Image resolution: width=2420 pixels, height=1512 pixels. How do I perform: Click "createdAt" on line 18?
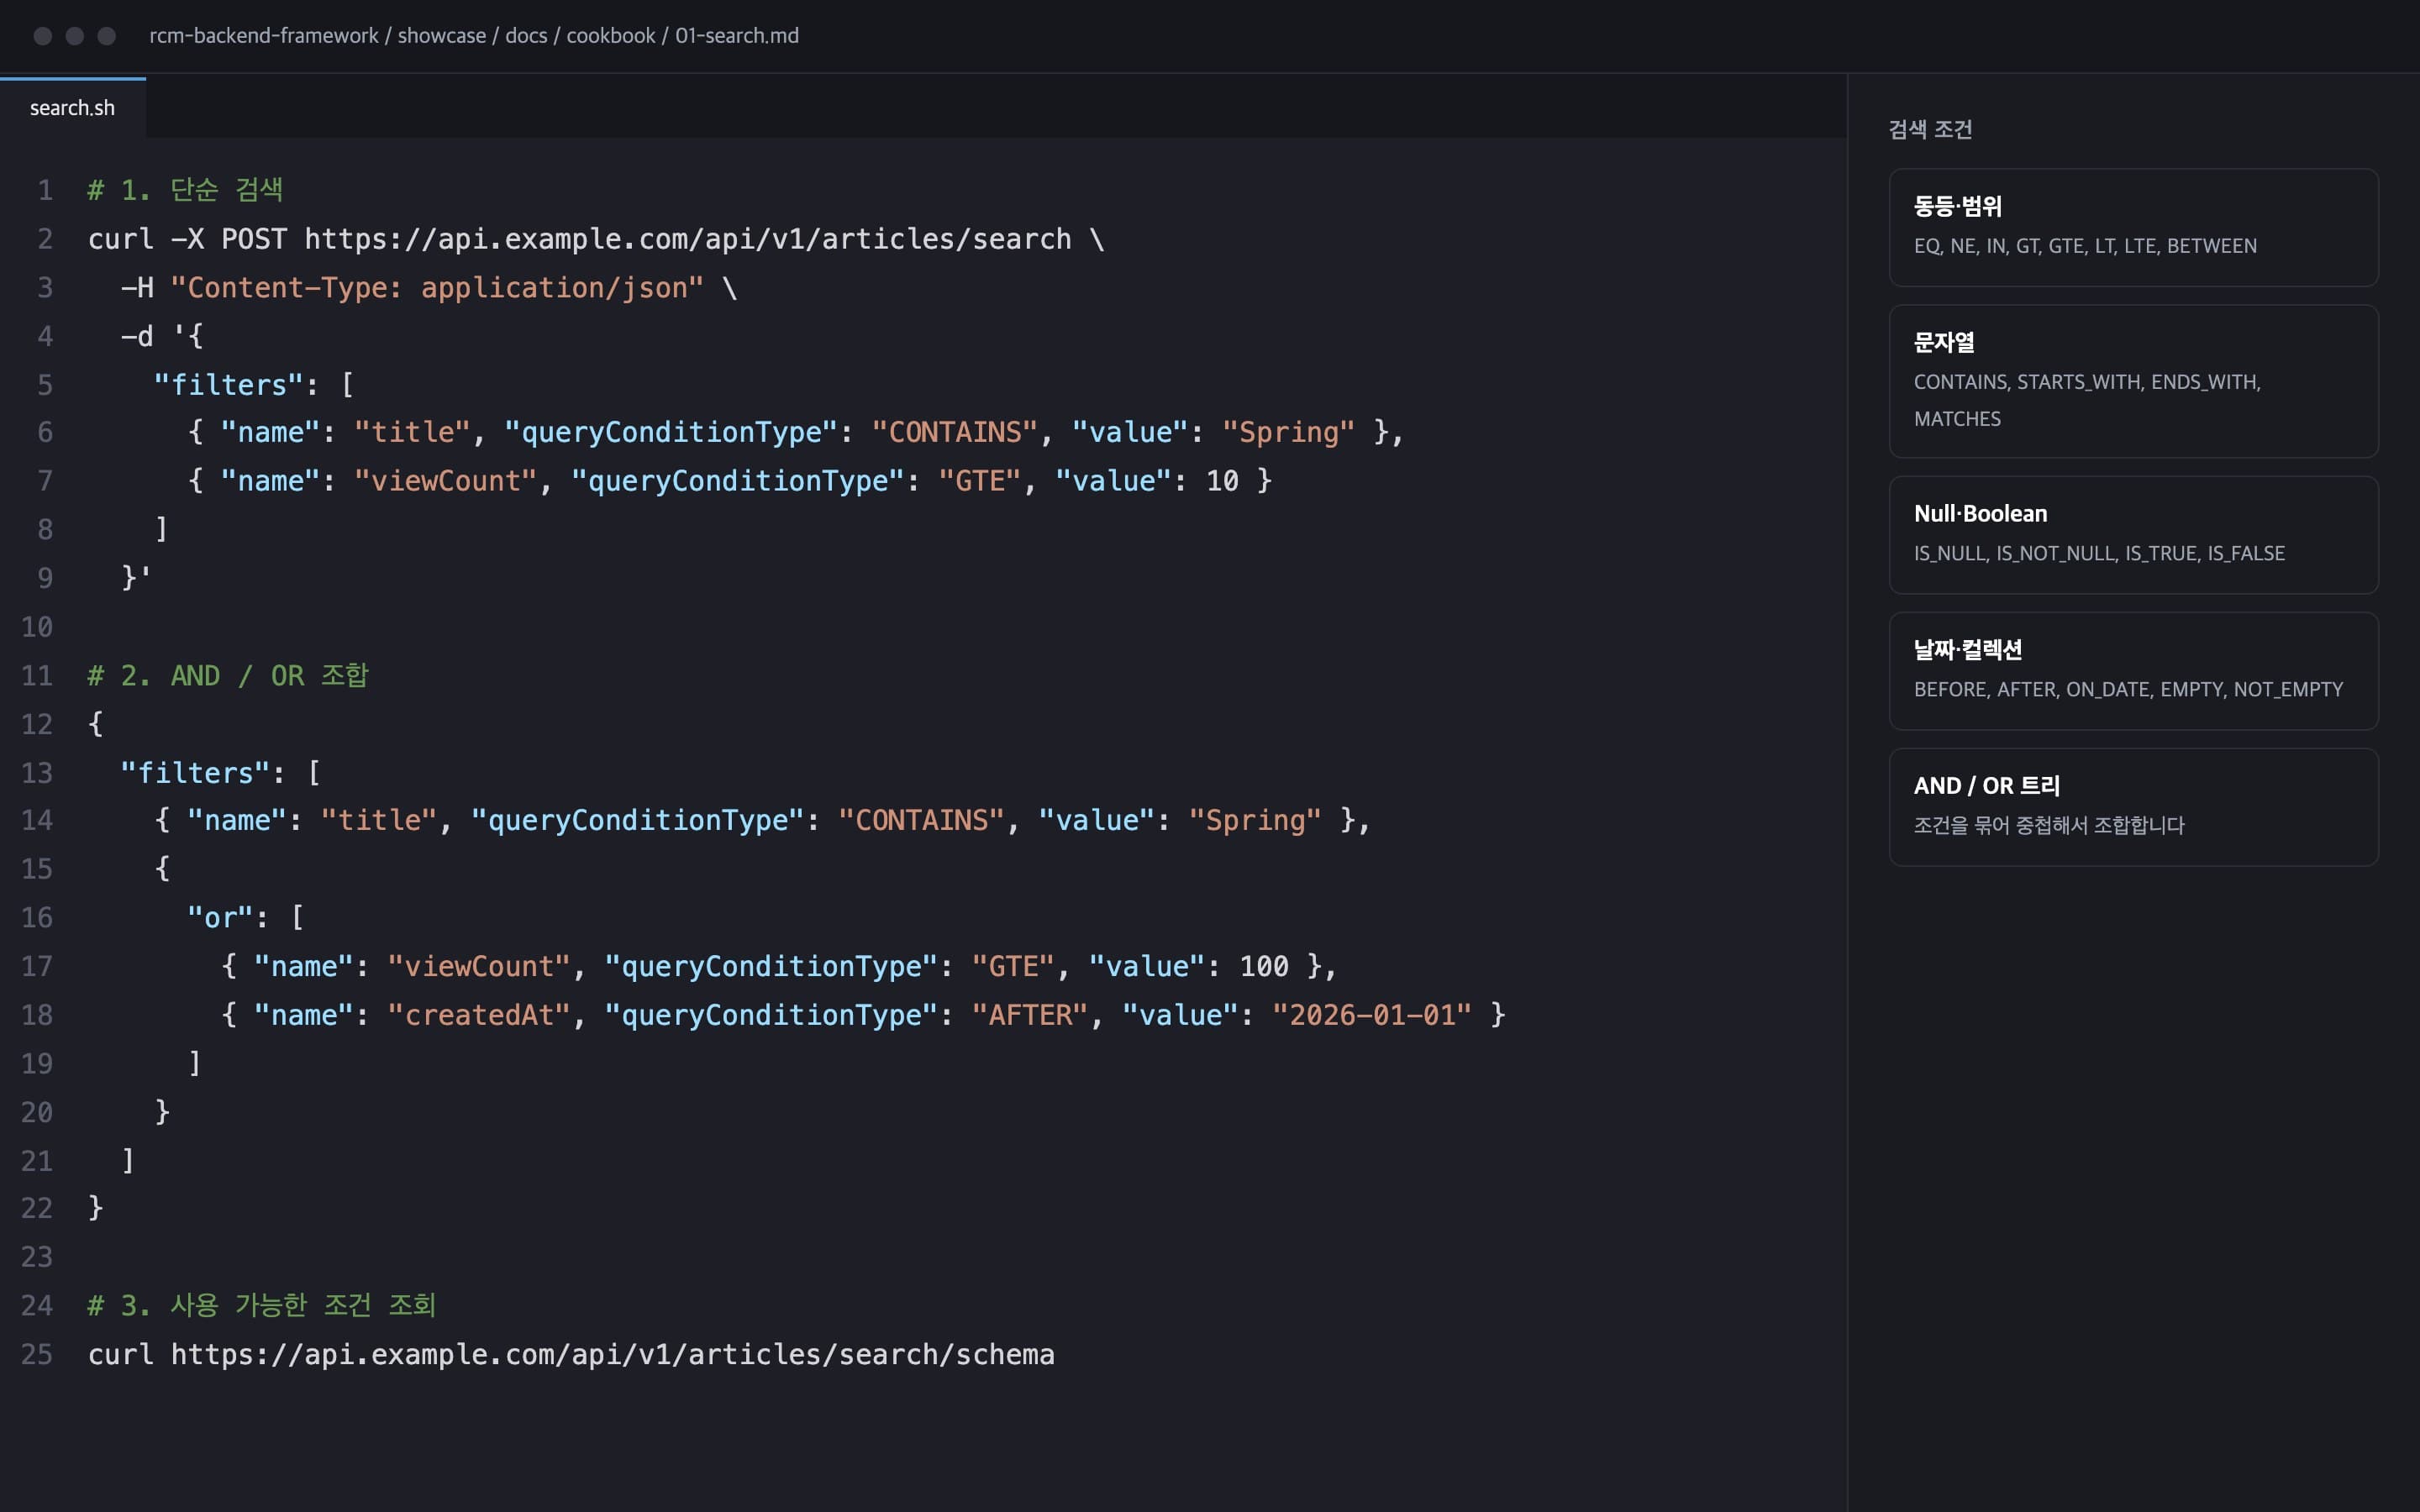click(x=479, y=1015)
